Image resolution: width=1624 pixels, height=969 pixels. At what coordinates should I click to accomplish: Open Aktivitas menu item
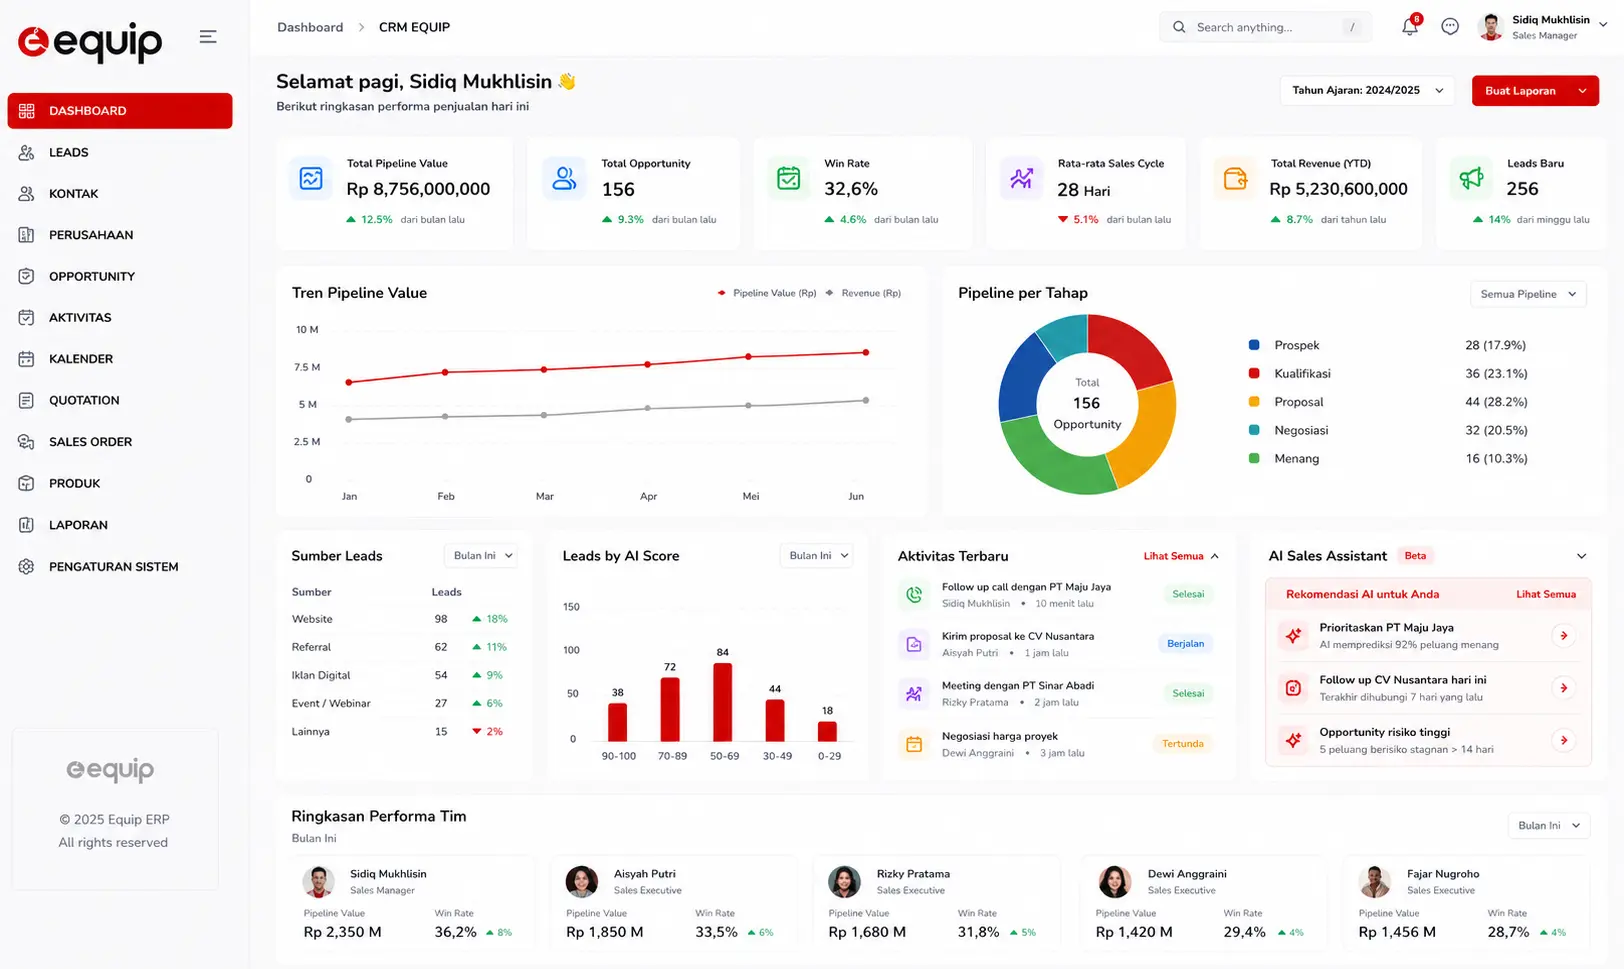click(x=120, y=318)
